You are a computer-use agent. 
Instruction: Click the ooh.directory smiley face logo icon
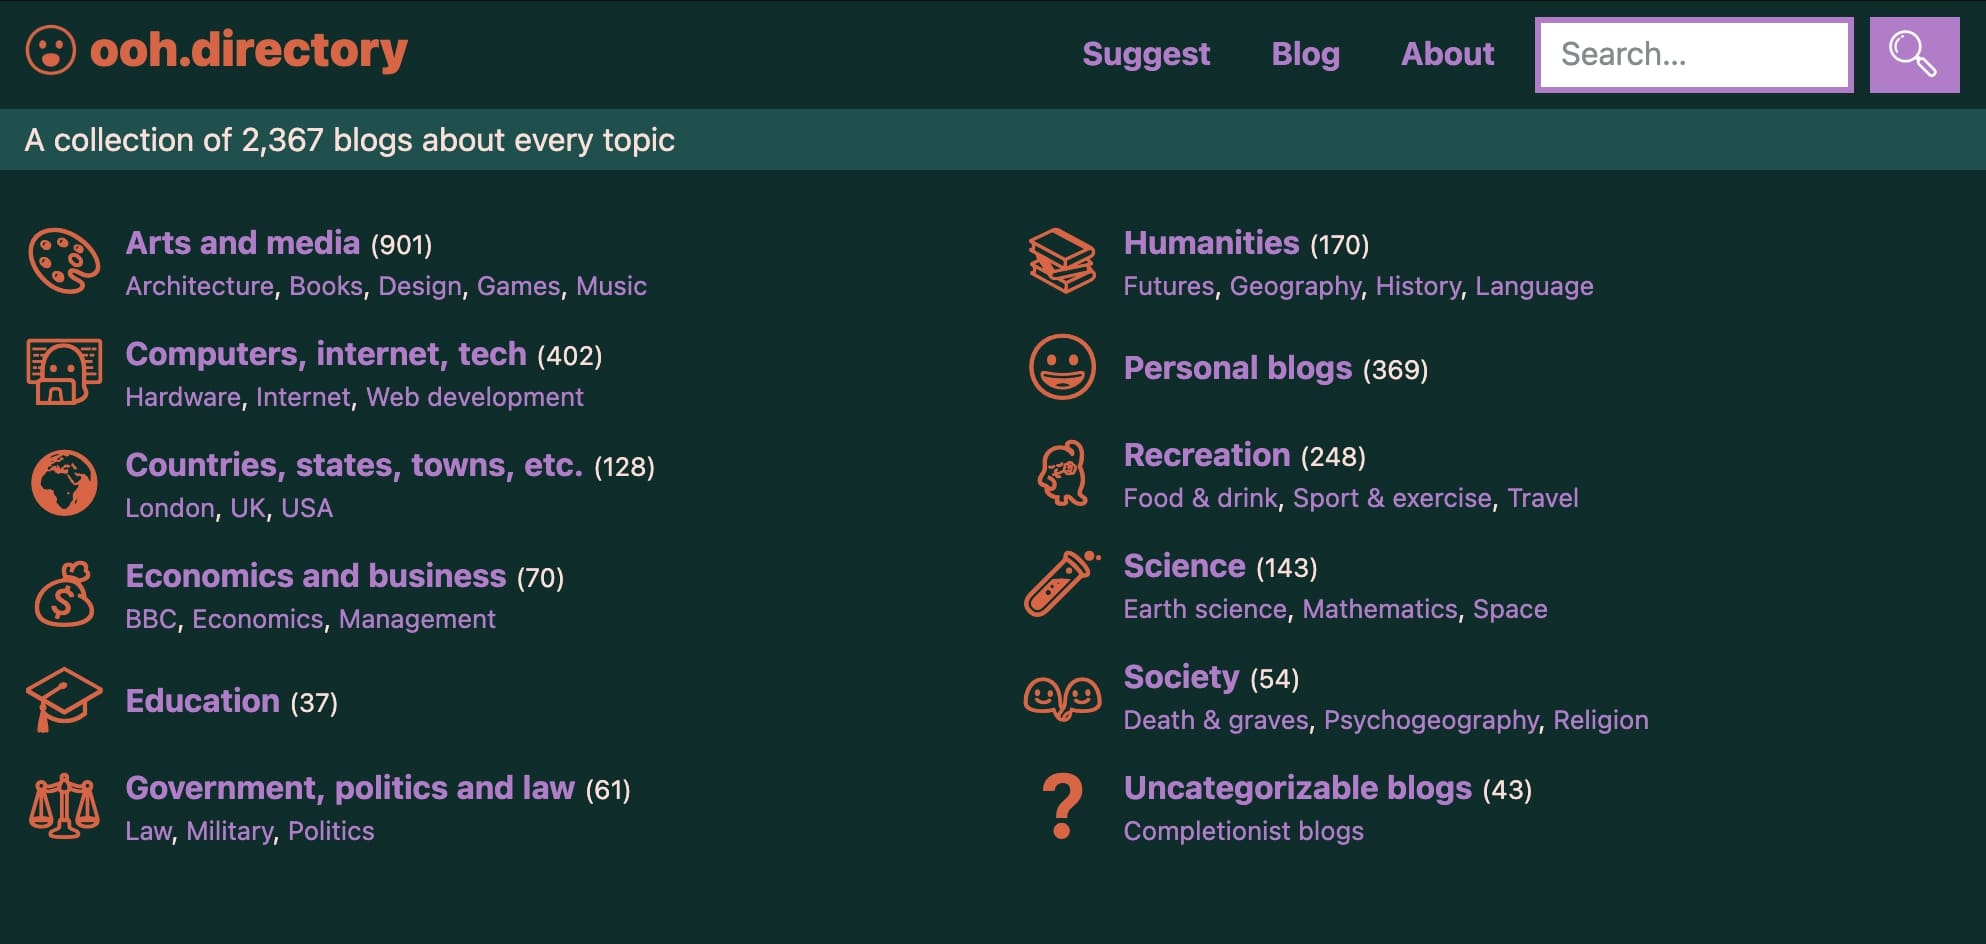point(51,52)
